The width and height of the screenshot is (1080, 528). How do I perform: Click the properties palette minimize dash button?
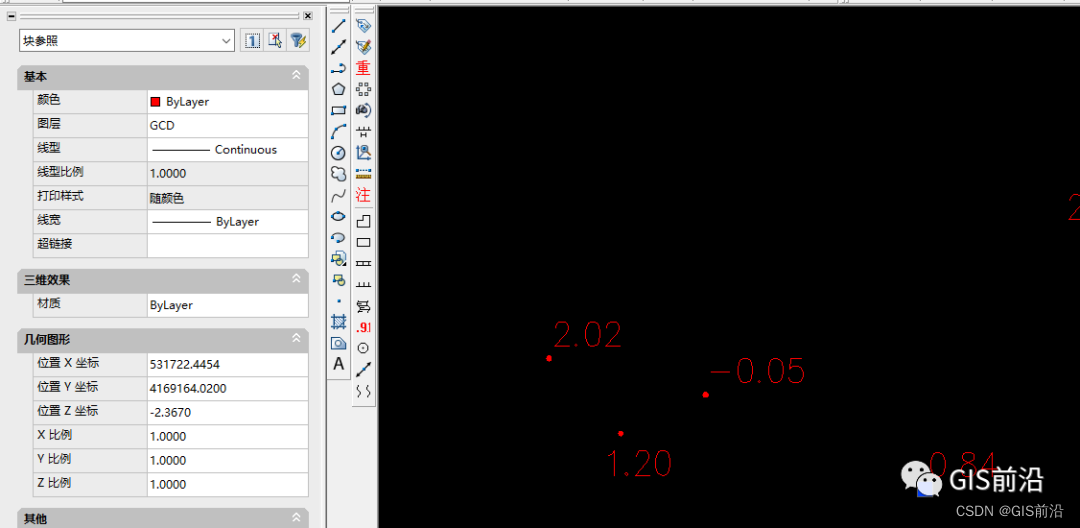pyautogui.click(x=11, y=15)
